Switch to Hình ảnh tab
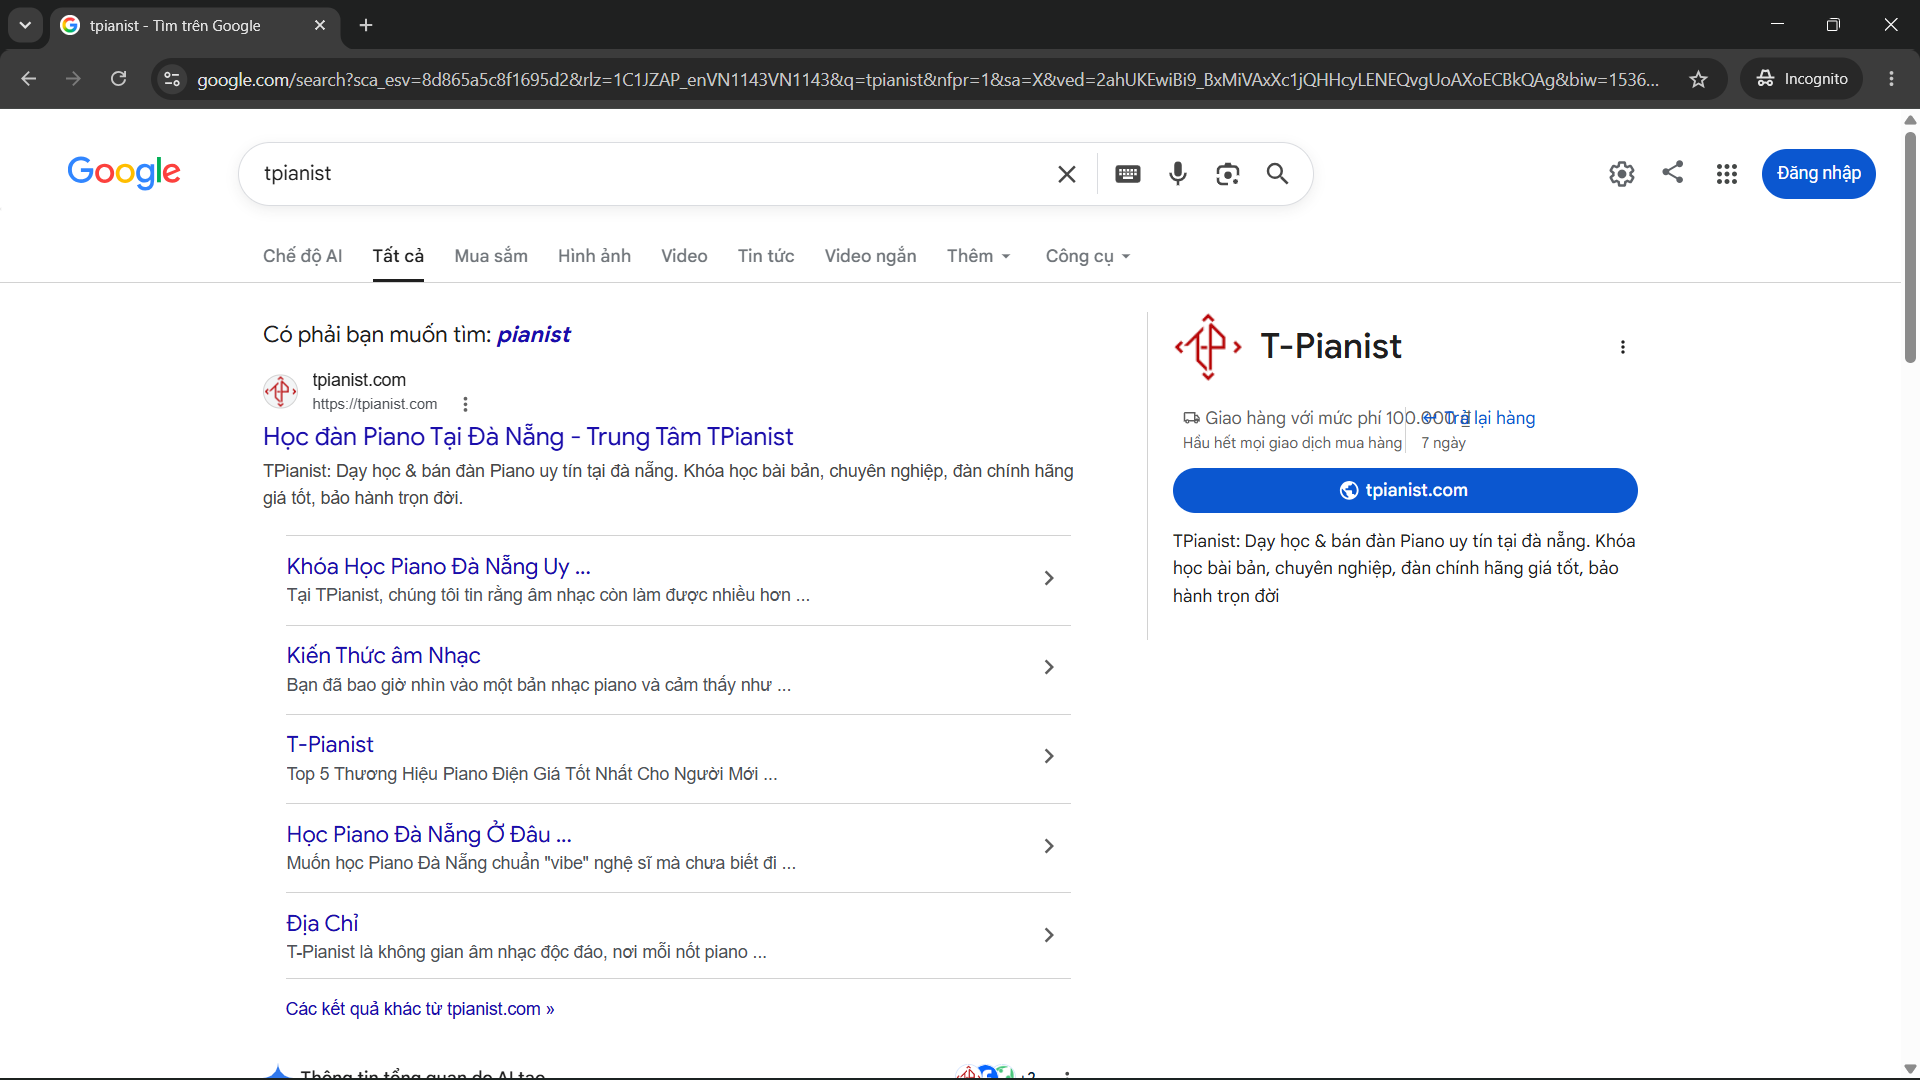Image resolution: width=1920 pixels, height=1080 pixels. pyautogui.click(x=594, y=256)
